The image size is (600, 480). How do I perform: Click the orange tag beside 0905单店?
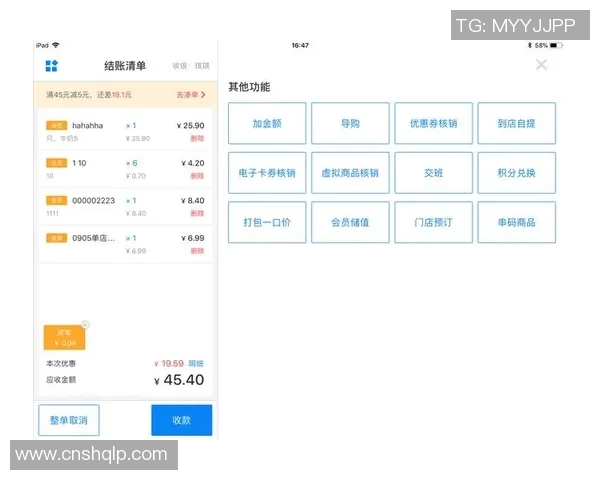click(x=56, y=238)
